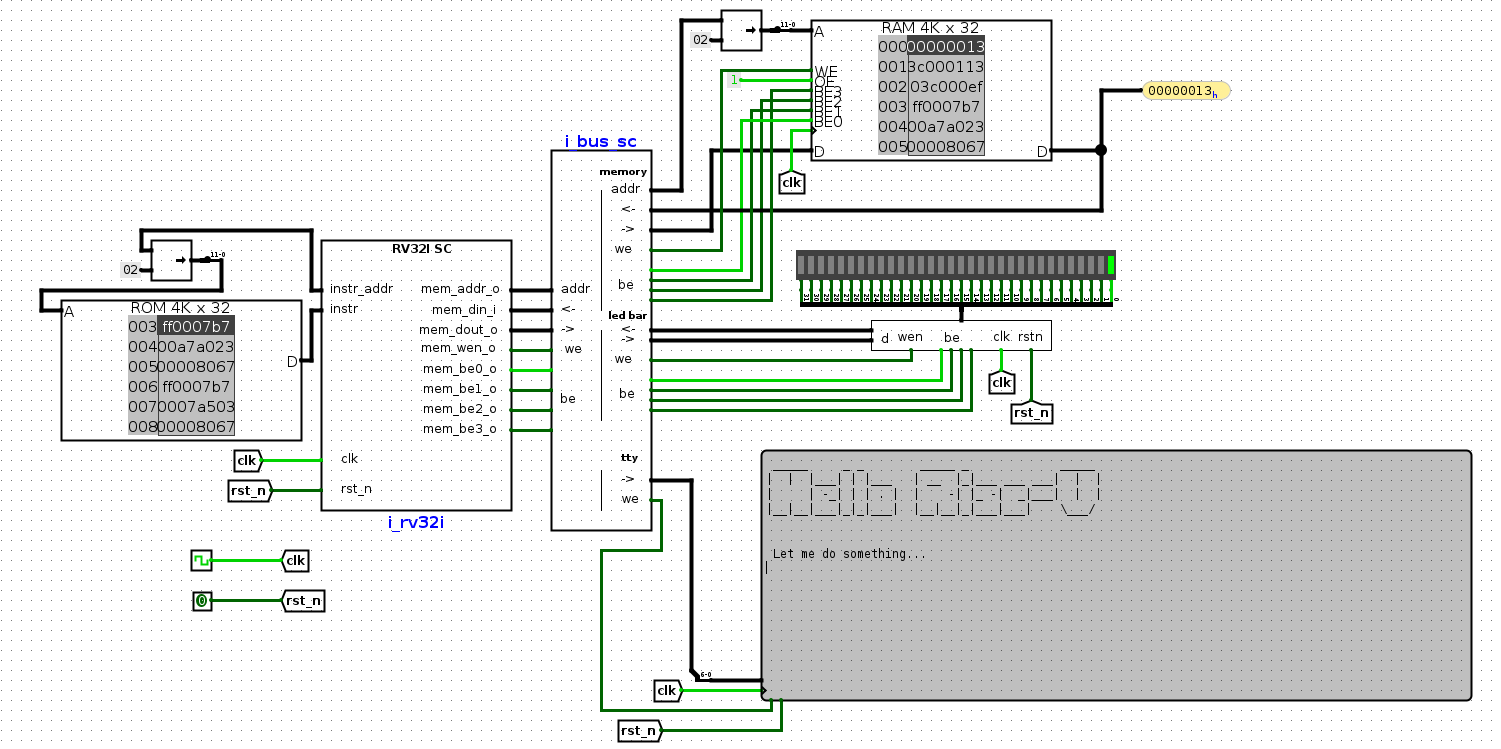Viewport: 1501px width, 749px height.
Task: Click the 'led bar' section label in bus block
Action: [x=628, y=315]
